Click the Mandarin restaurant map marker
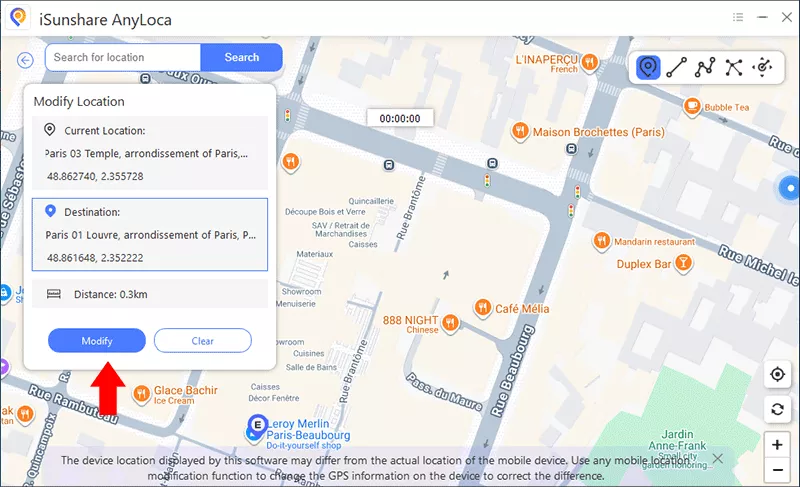 click(x=602, y=240)
